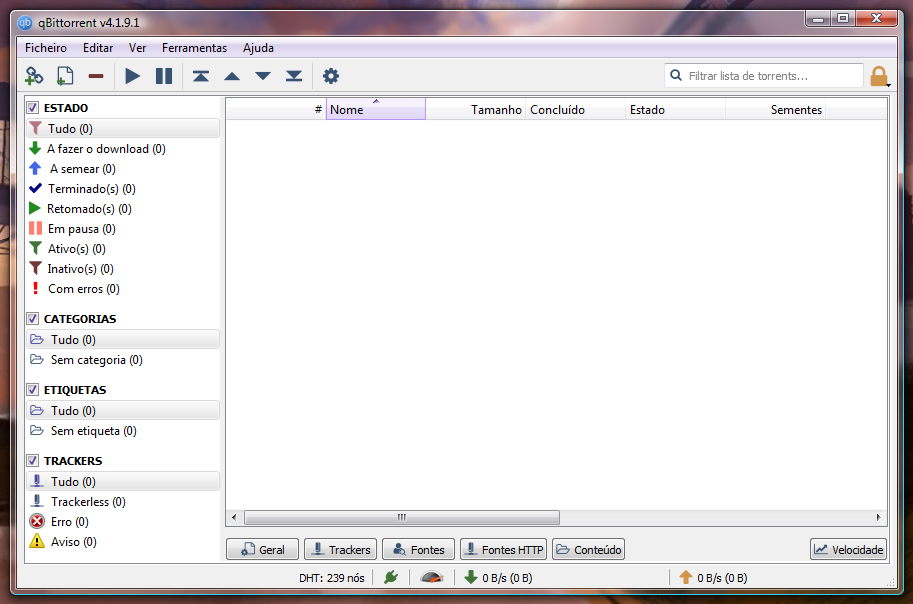This screenshot has width=913, height=604.
Task: Select the 'Em pausa (0)' filter
Action: click(x=123, y=229)
